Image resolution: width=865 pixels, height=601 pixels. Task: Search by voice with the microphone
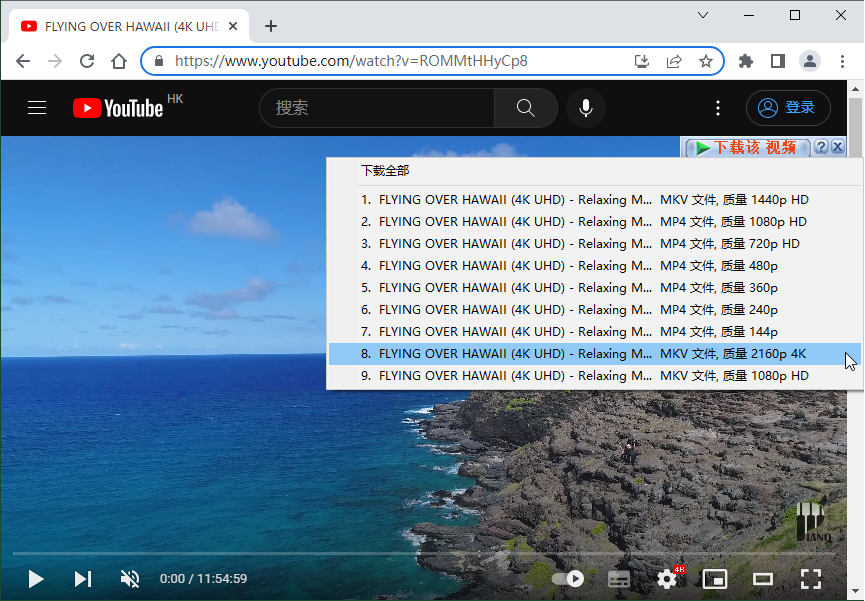coord(586,108)
